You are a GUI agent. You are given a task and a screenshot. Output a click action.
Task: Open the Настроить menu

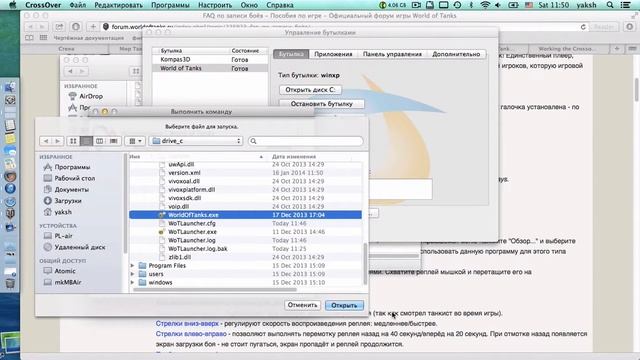[215, 5]
